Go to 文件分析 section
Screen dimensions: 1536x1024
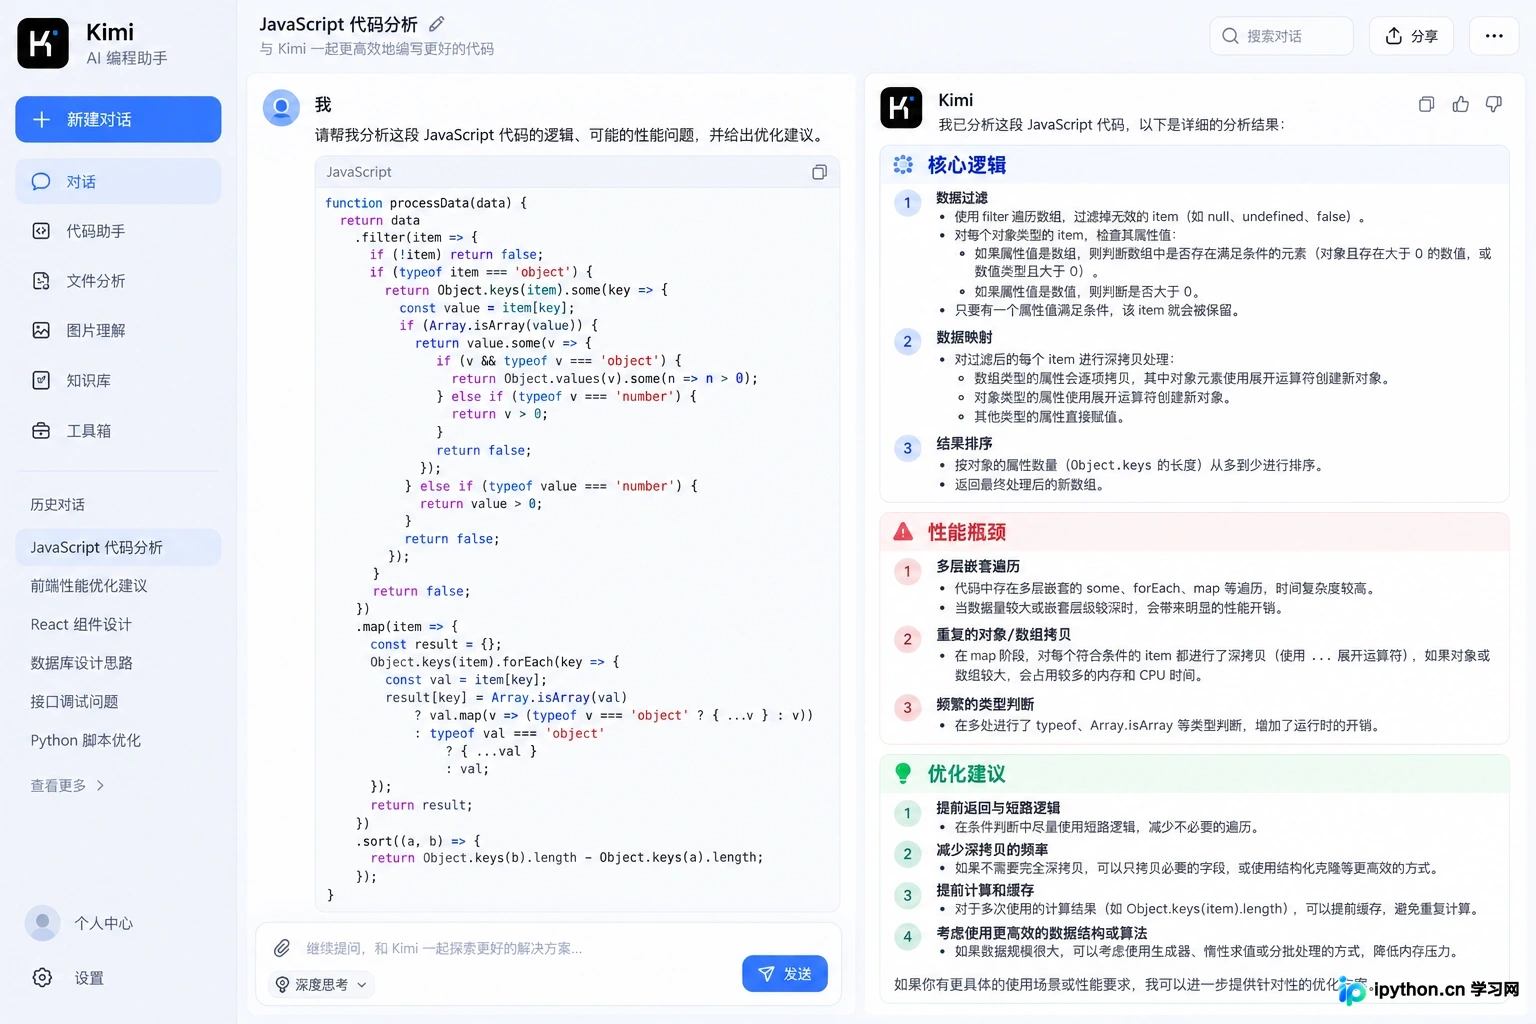point(118,281)
